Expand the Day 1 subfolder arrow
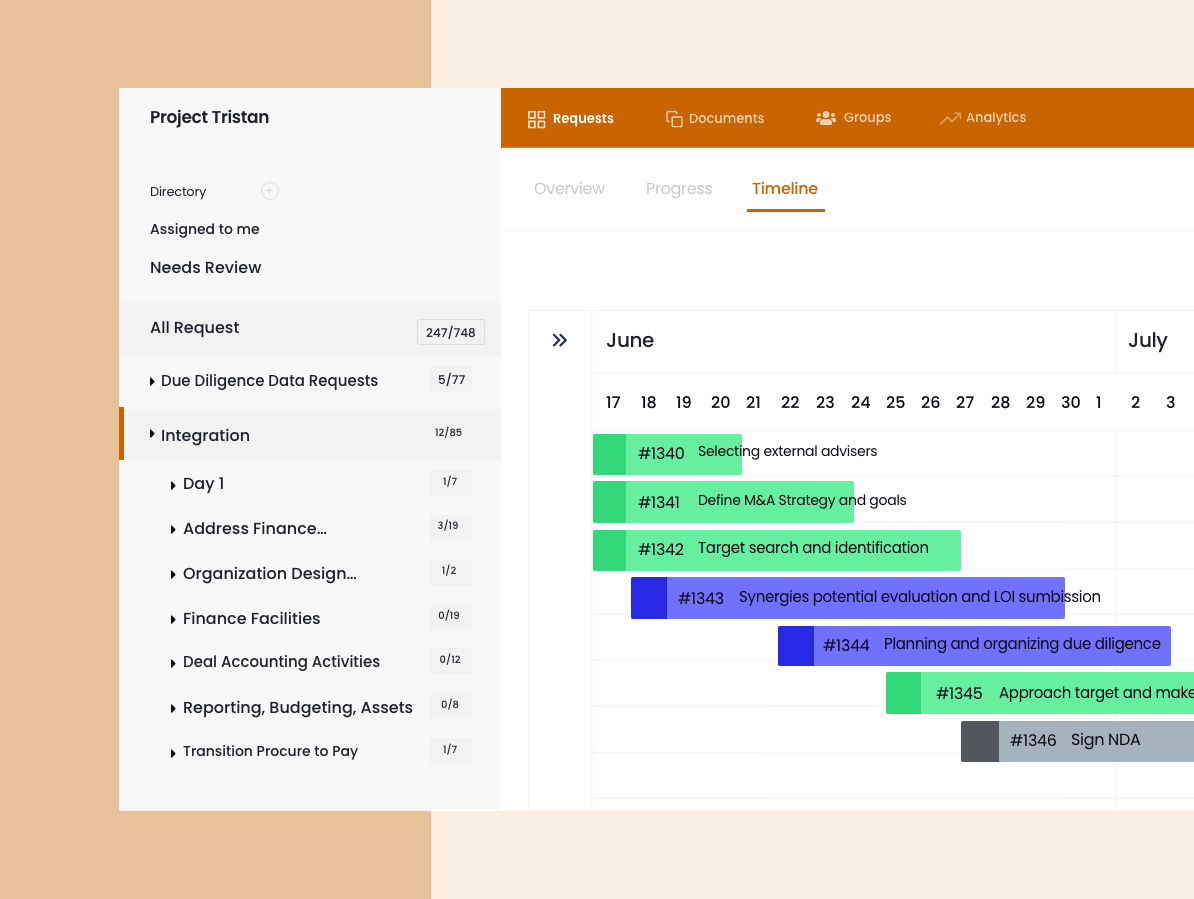 [x=173, y=485]
